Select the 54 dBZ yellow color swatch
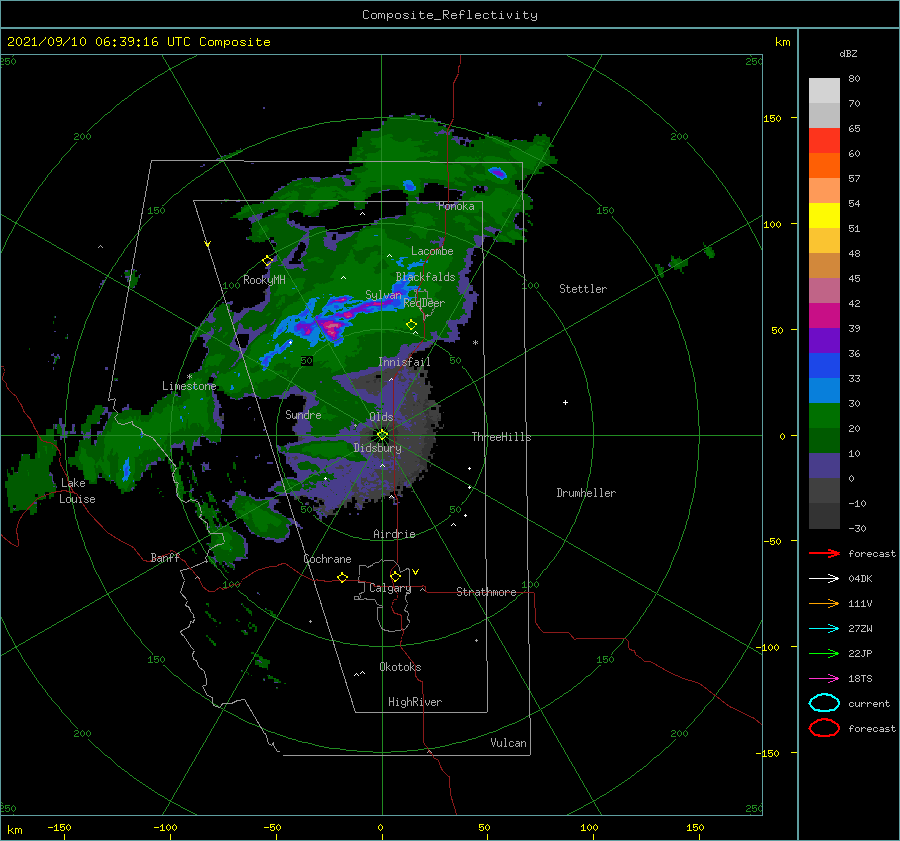The height and width of the screenshot is (841, 900). (x=824, y=215)
